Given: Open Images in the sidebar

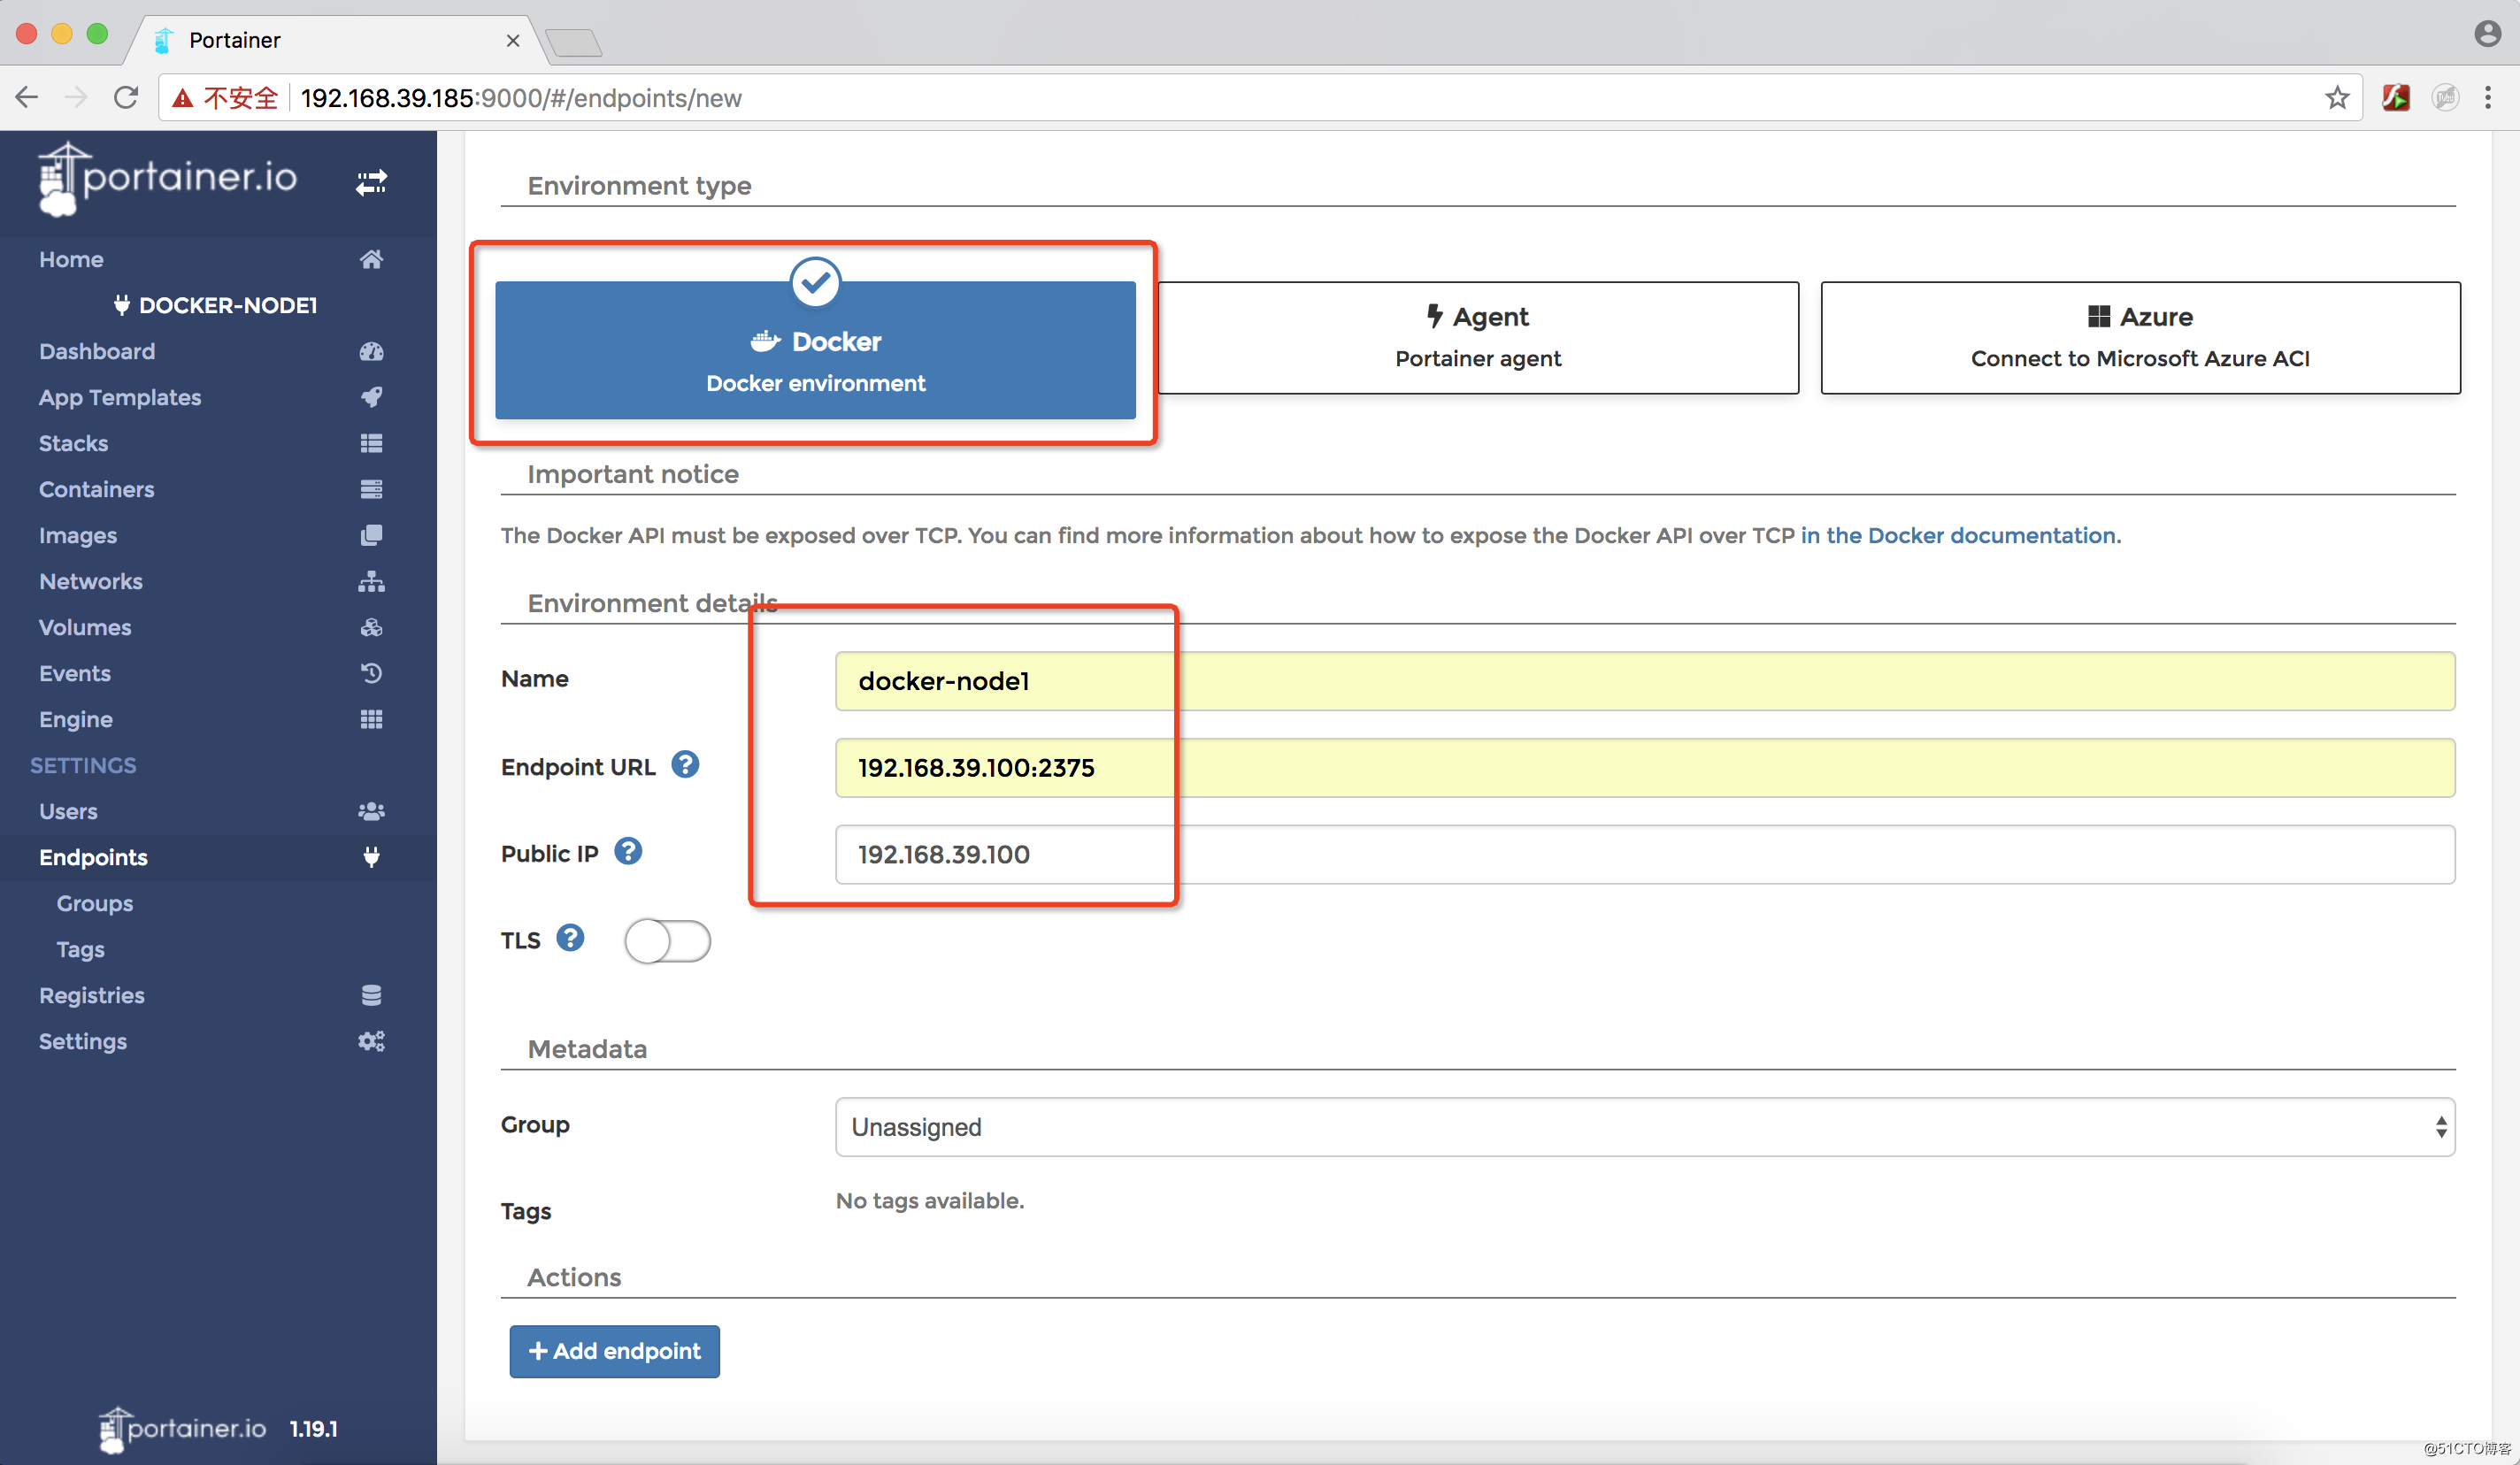Looking at the screenshot, I should pyautogui.click(x=78, y=535).
